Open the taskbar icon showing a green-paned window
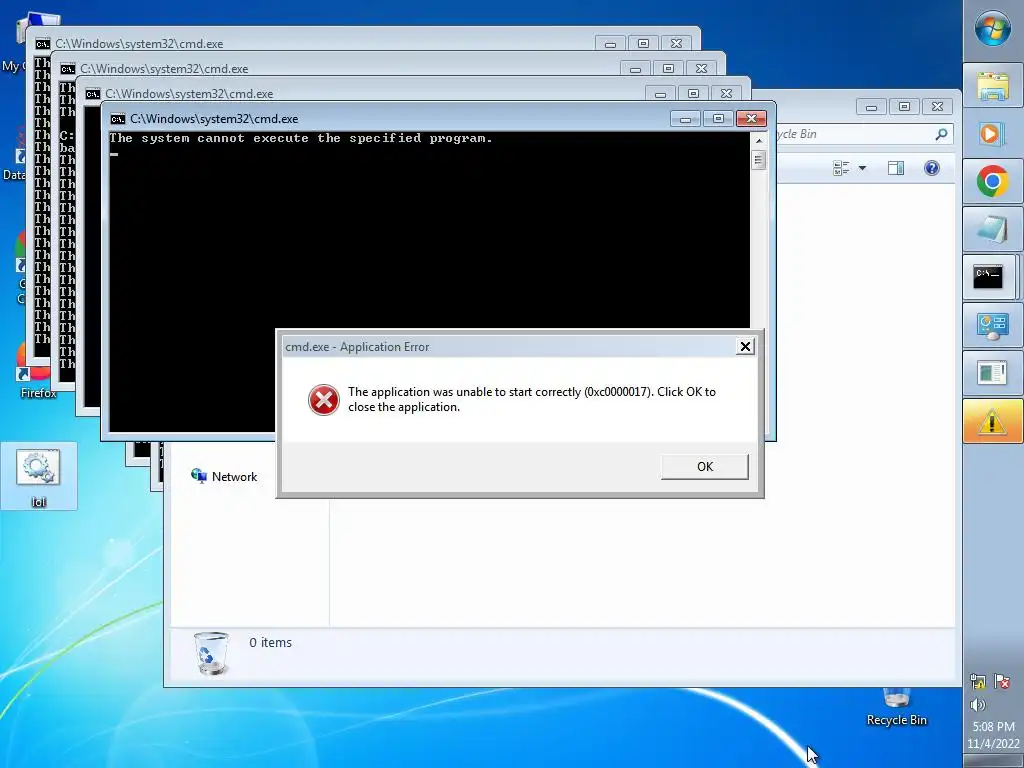This screenshot has height=768, width=1024. 992,373
